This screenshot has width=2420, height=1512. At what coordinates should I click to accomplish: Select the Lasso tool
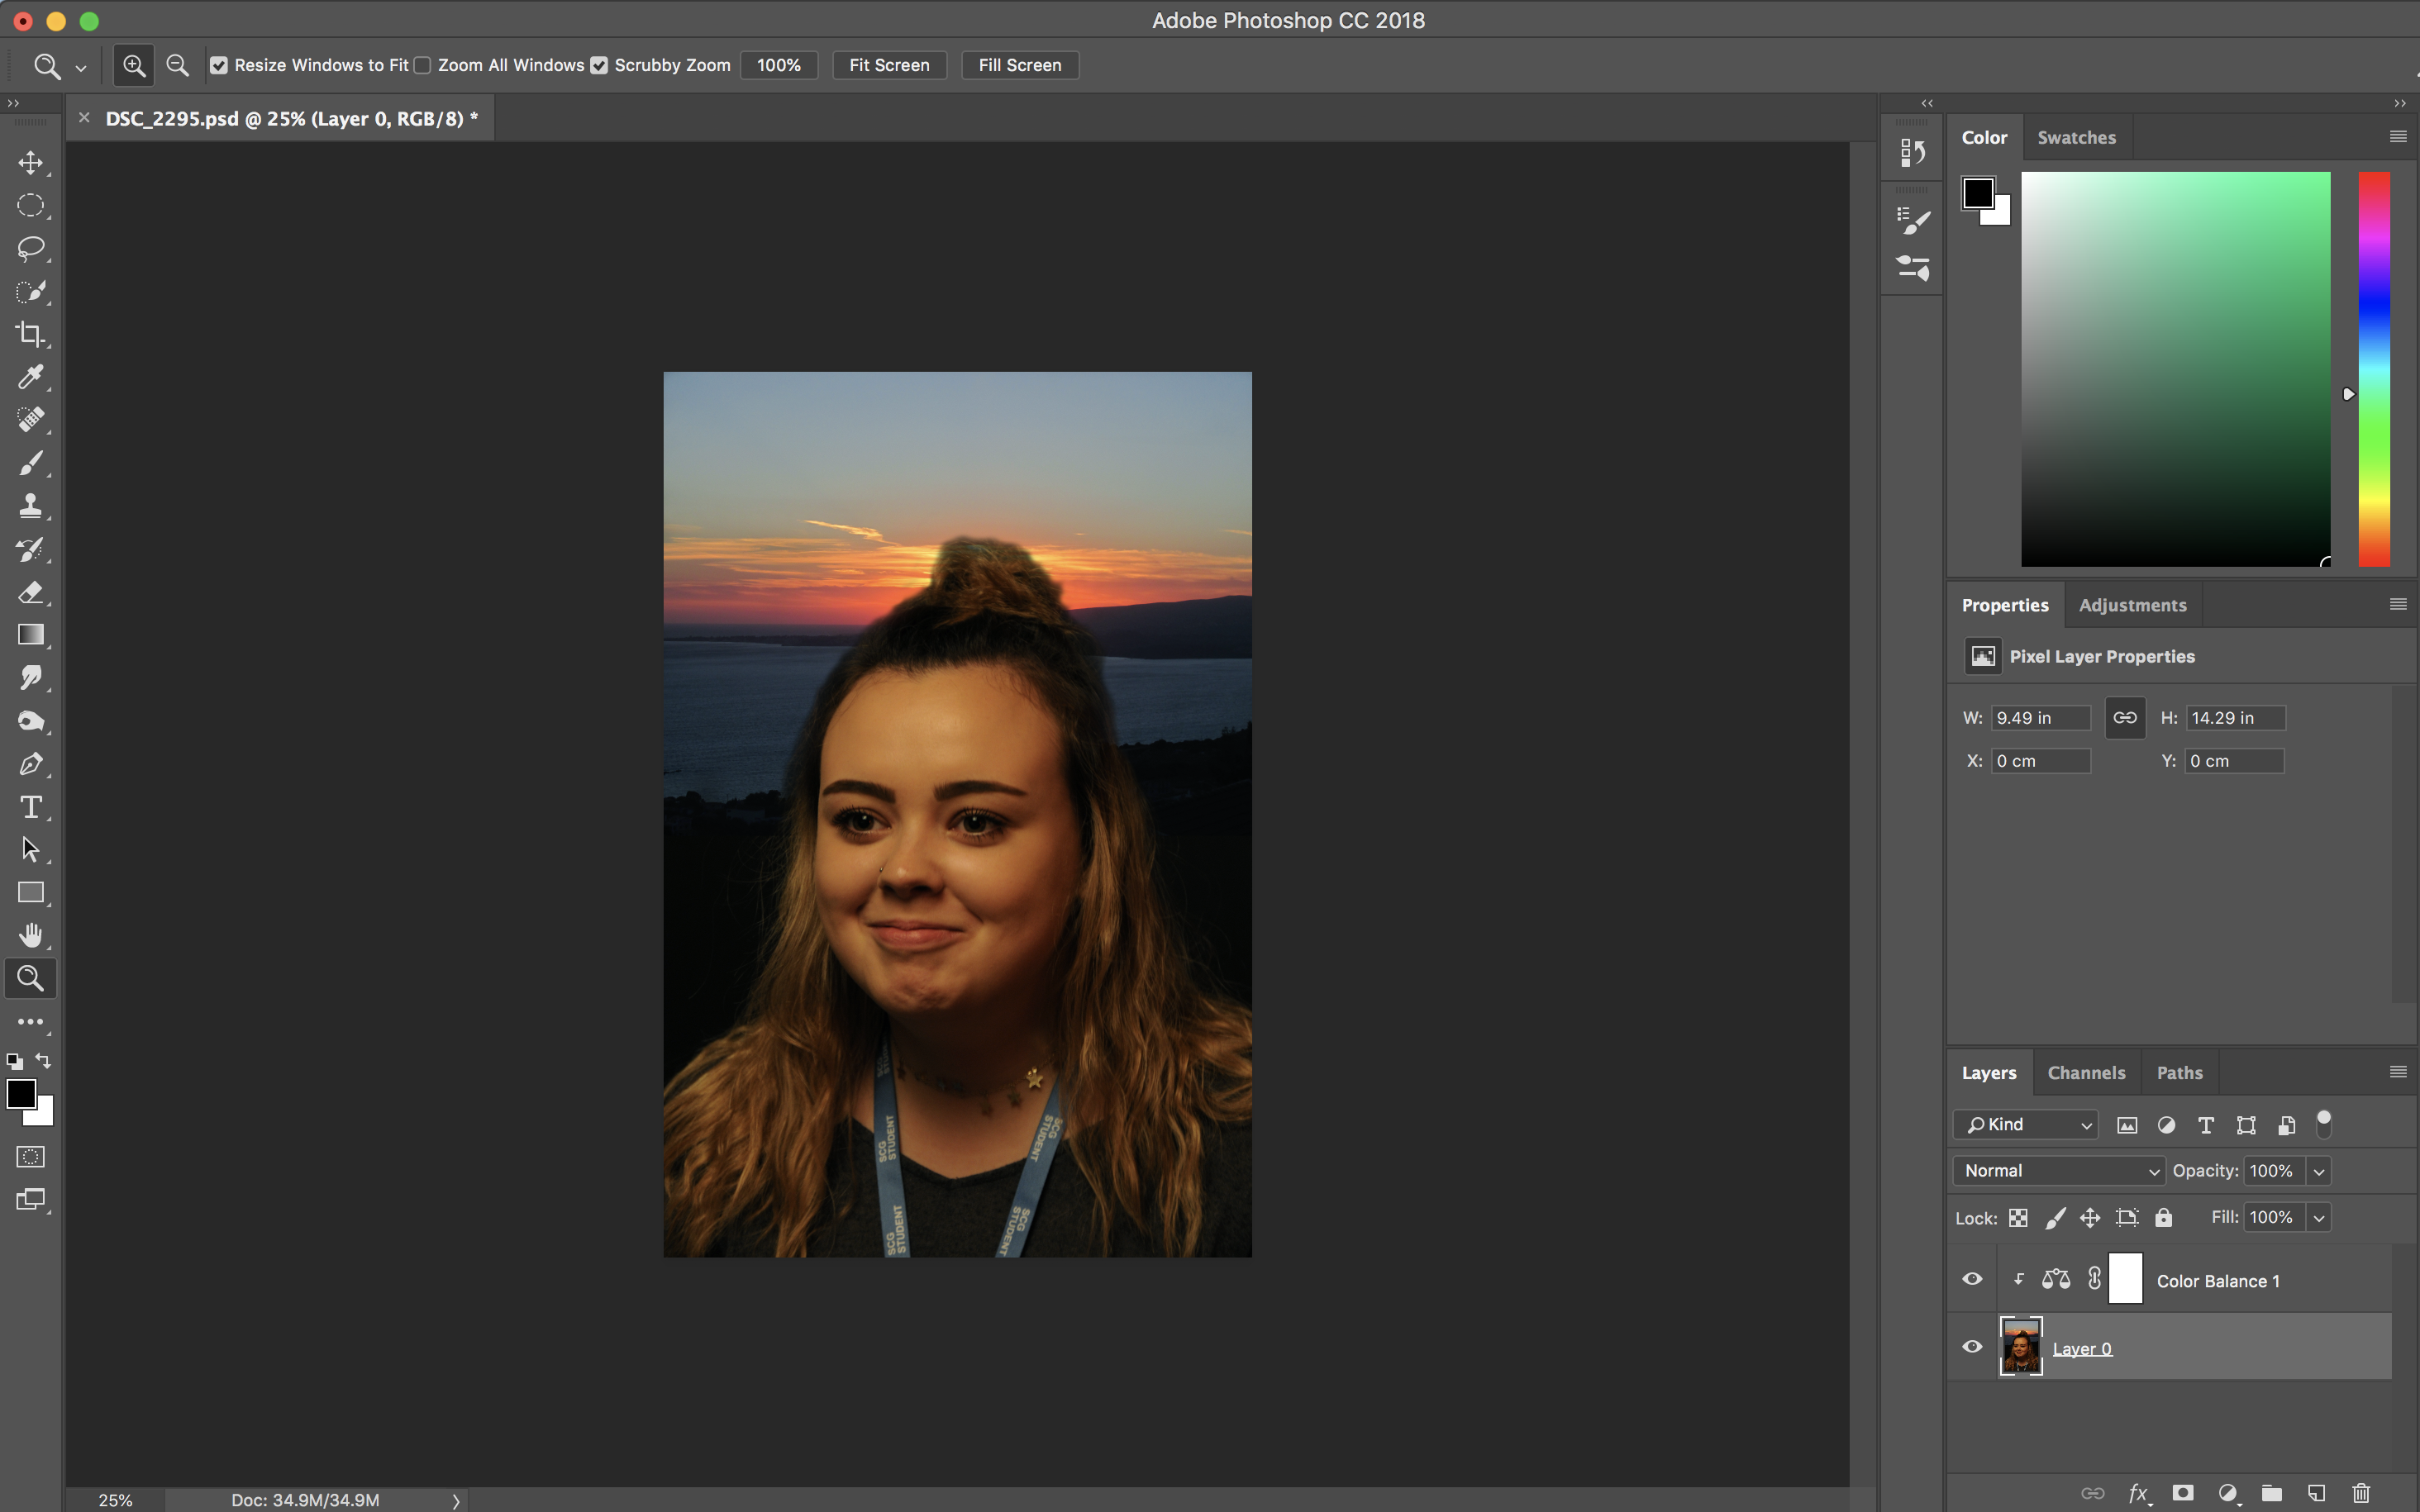[30, 248]
